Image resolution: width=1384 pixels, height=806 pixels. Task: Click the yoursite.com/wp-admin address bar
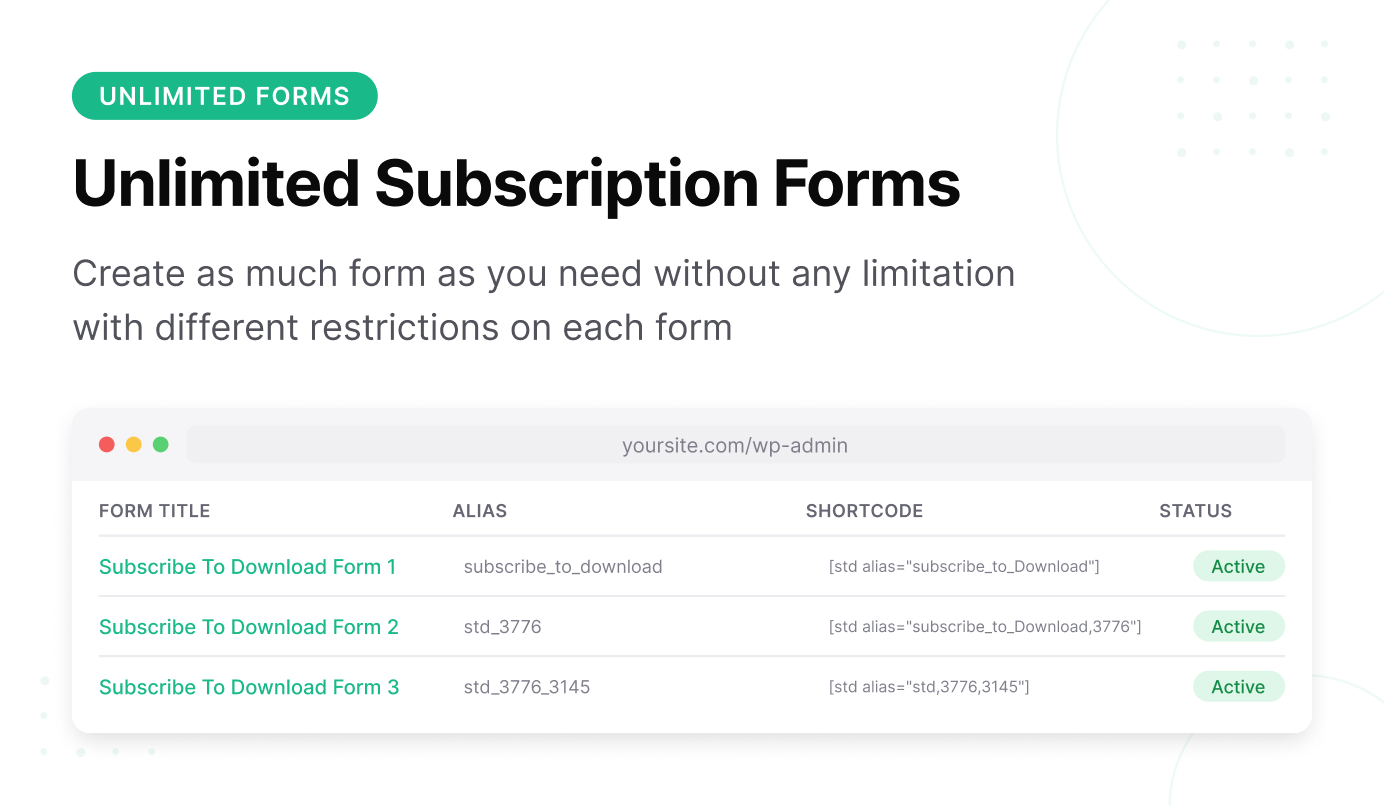[x=735, y=445]
